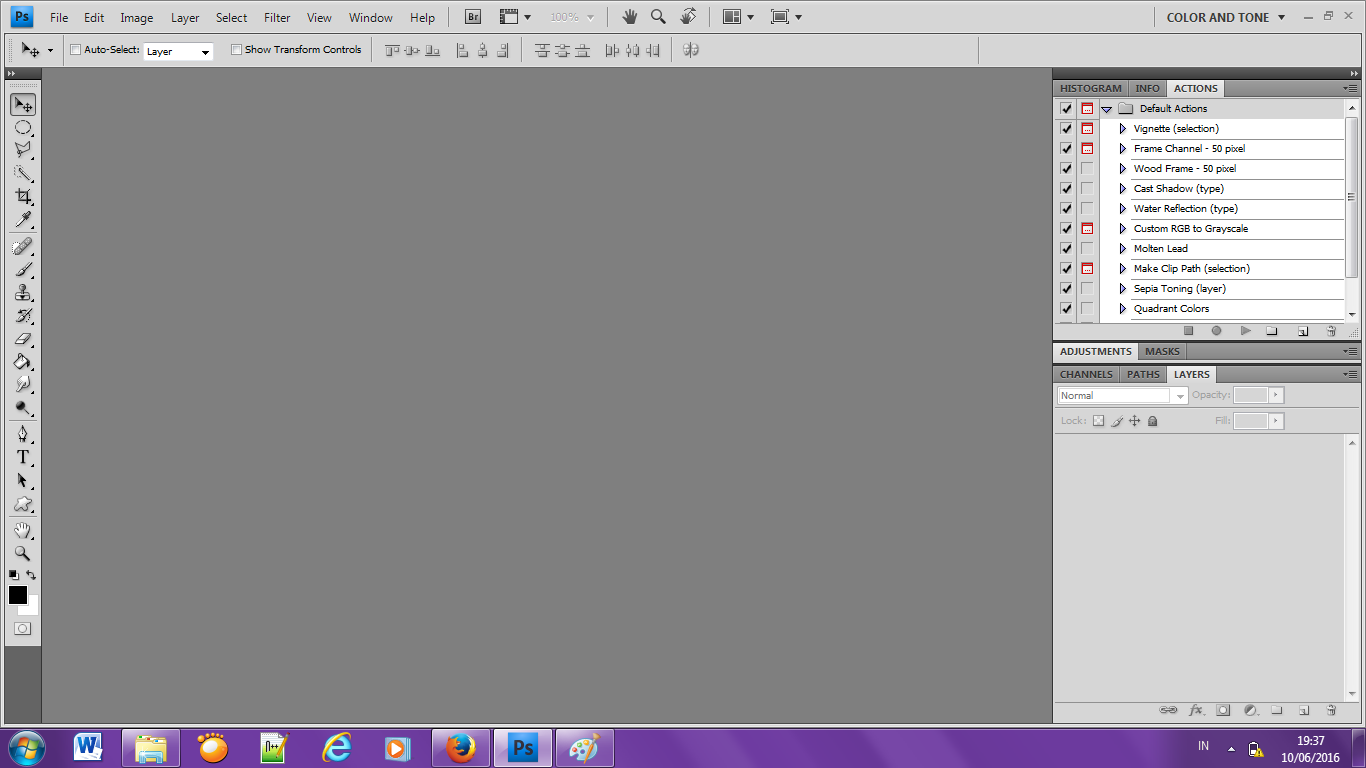1366x768 pixels.
Task: Open the Image menu
Action: [137, 17]
